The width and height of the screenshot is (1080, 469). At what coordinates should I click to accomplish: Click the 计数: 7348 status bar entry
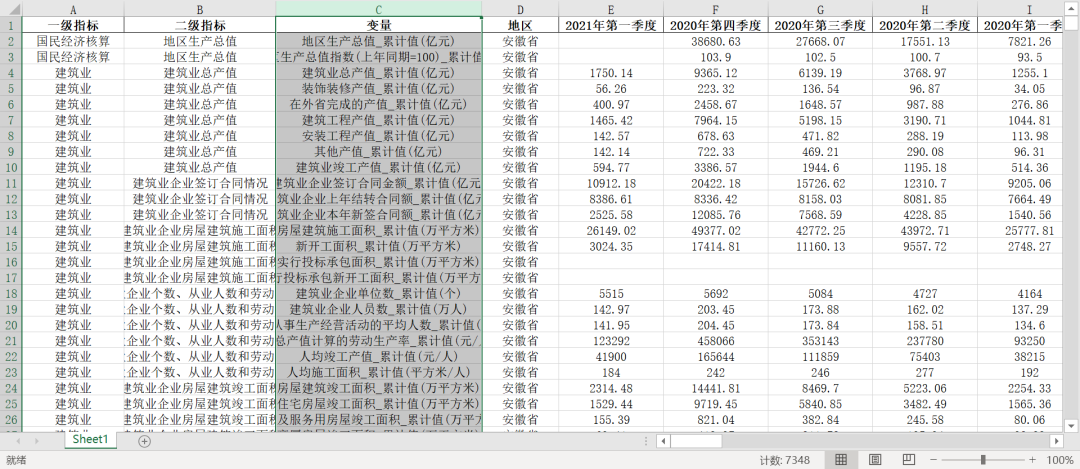(x=785, y=459)
